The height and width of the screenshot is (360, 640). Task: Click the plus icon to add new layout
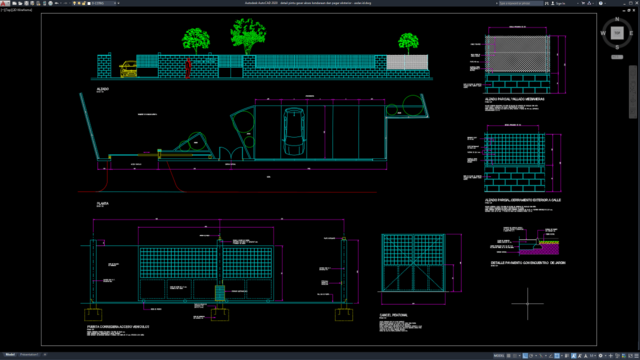click(x=45, y=355)
